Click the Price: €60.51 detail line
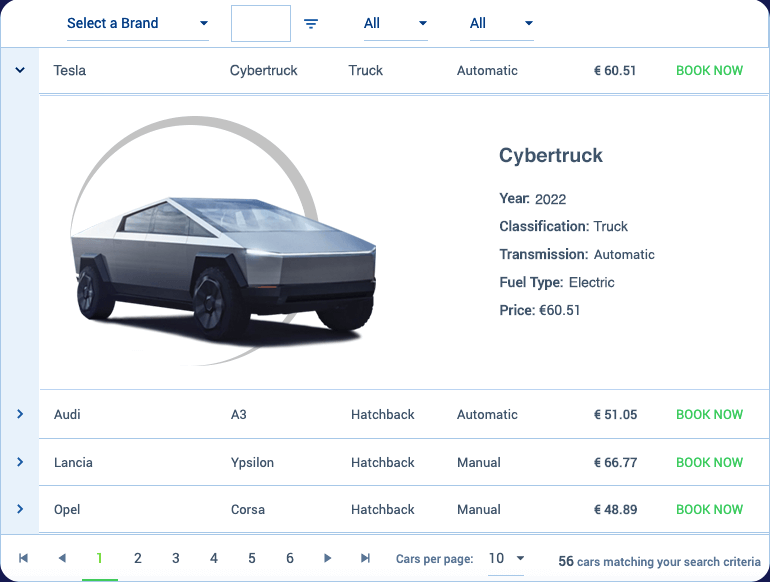The image size is (770, 582). [540, 310]
